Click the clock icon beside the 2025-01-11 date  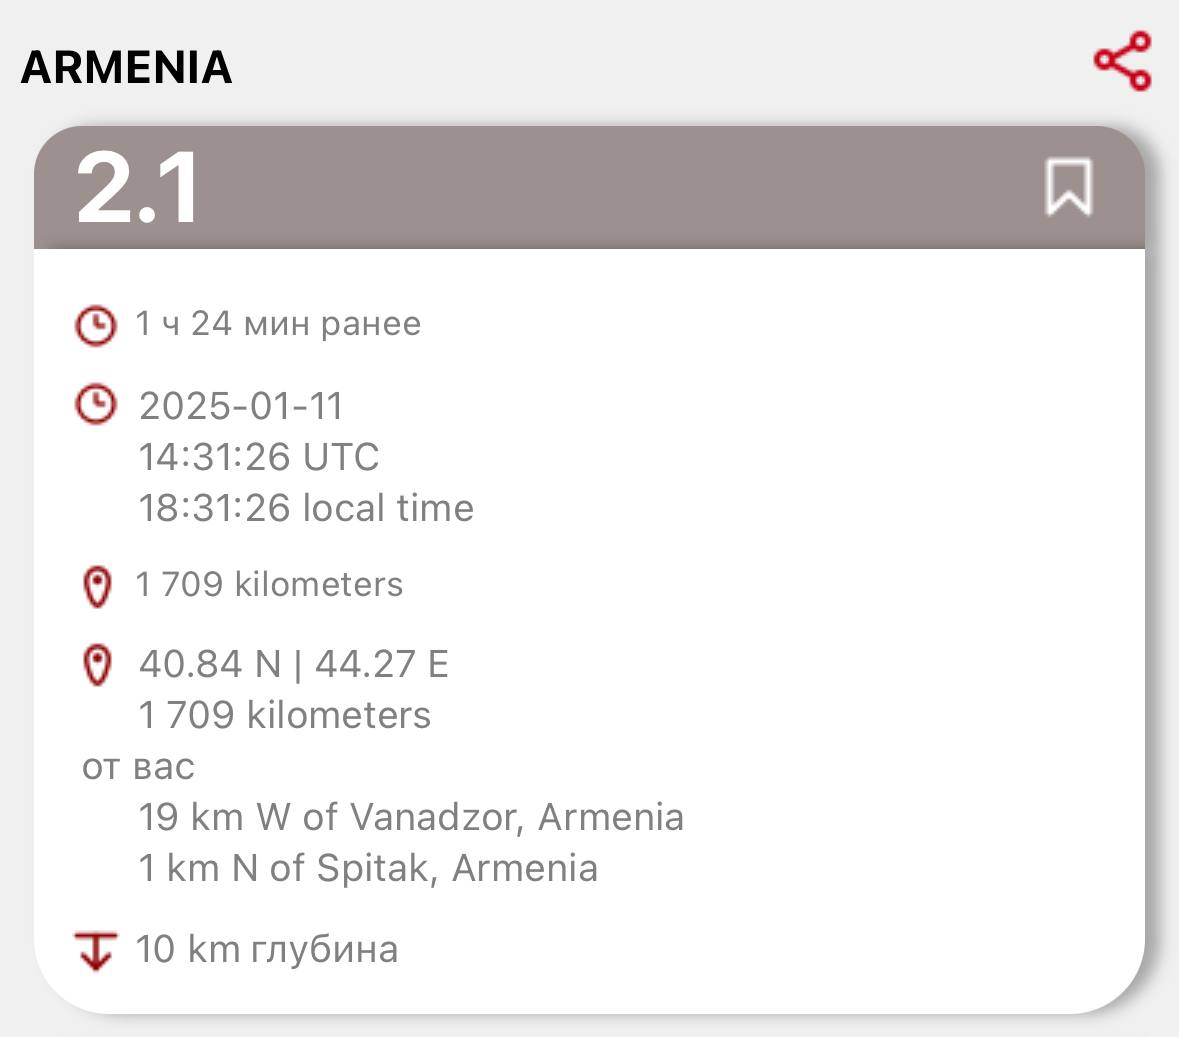point(96,405)
